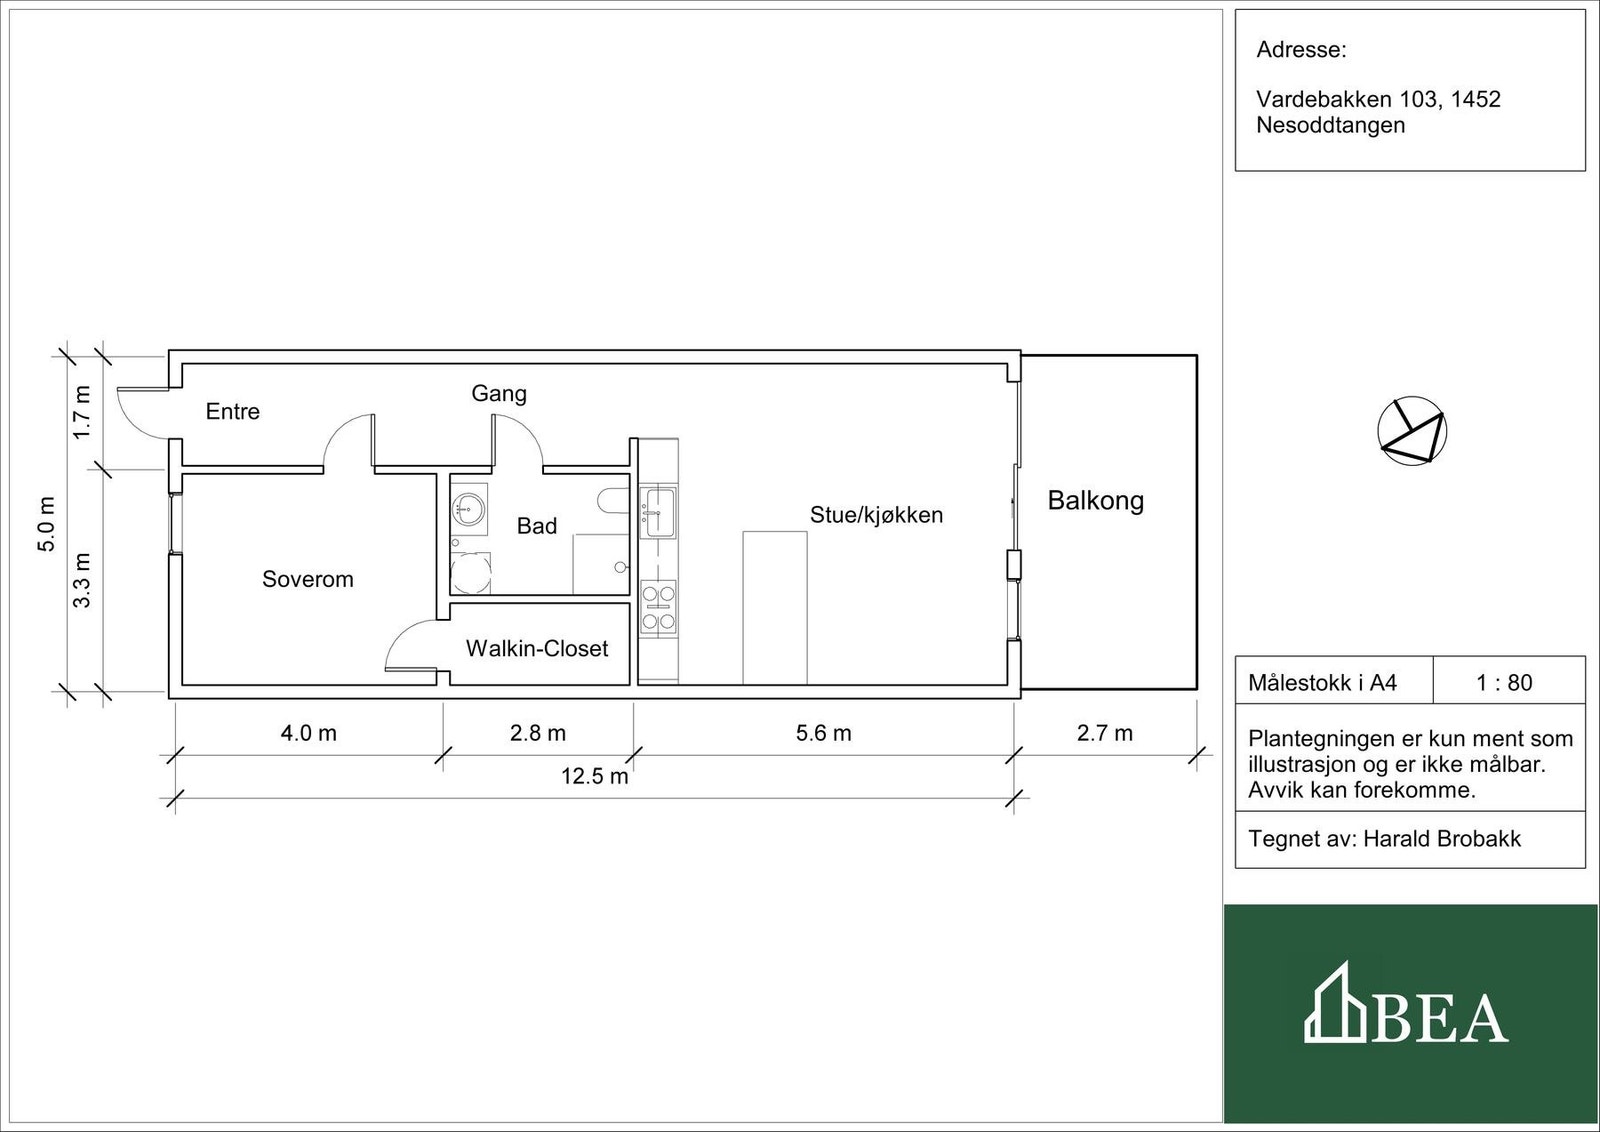This screenshot has width=1600, height=1132.
Task: Click the kitchen island rectangle
Action: point(775,608)
